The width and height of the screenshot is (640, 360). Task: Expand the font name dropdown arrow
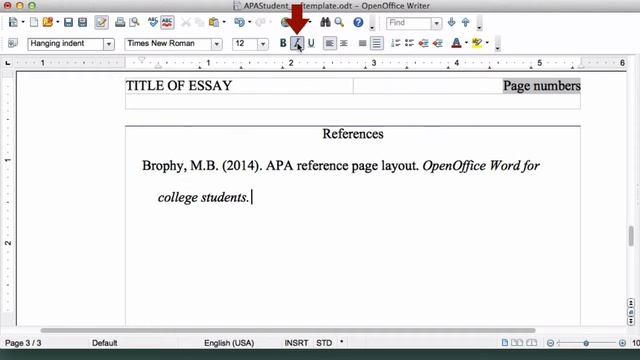tap(217, 44)
